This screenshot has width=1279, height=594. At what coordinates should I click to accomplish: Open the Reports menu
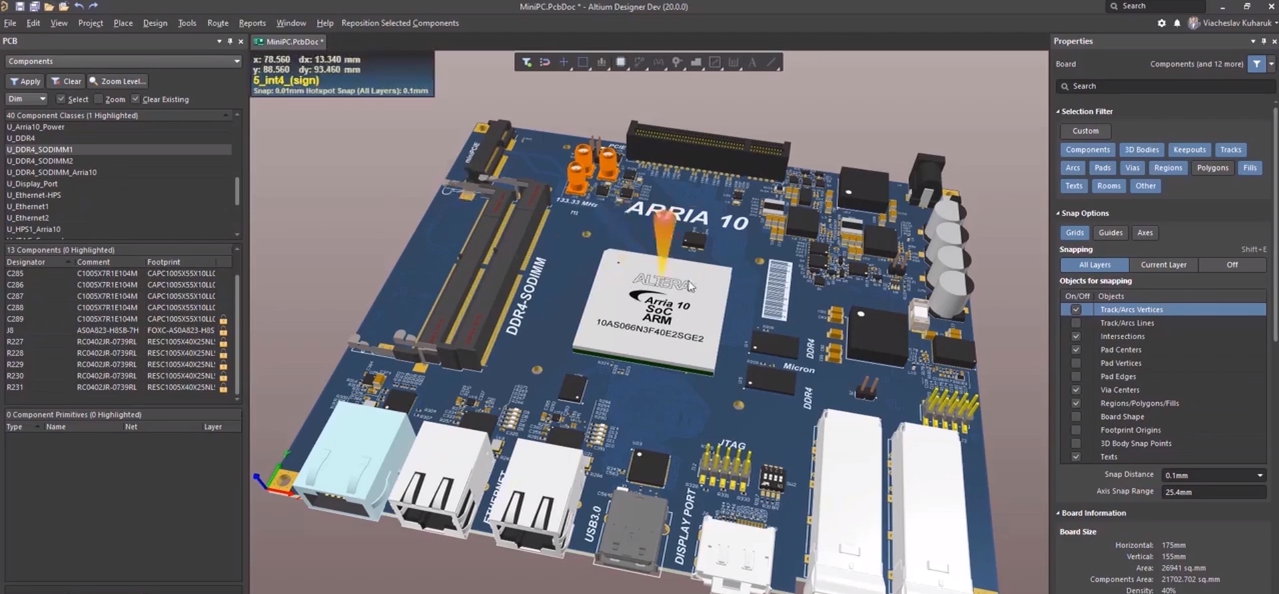pos(252,23)
